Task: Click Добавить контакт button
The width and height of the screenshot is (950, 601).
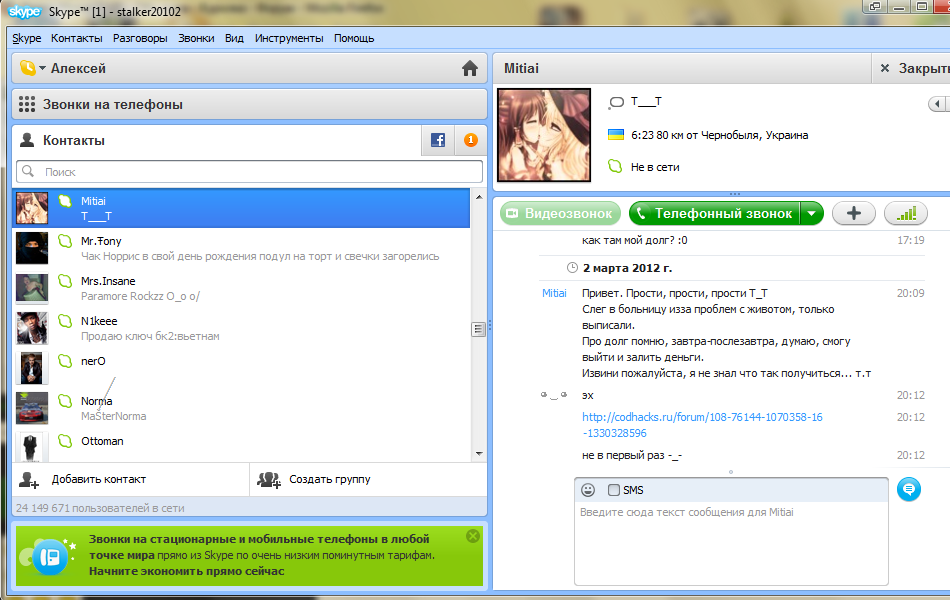Action: click(x=131, y=479)
